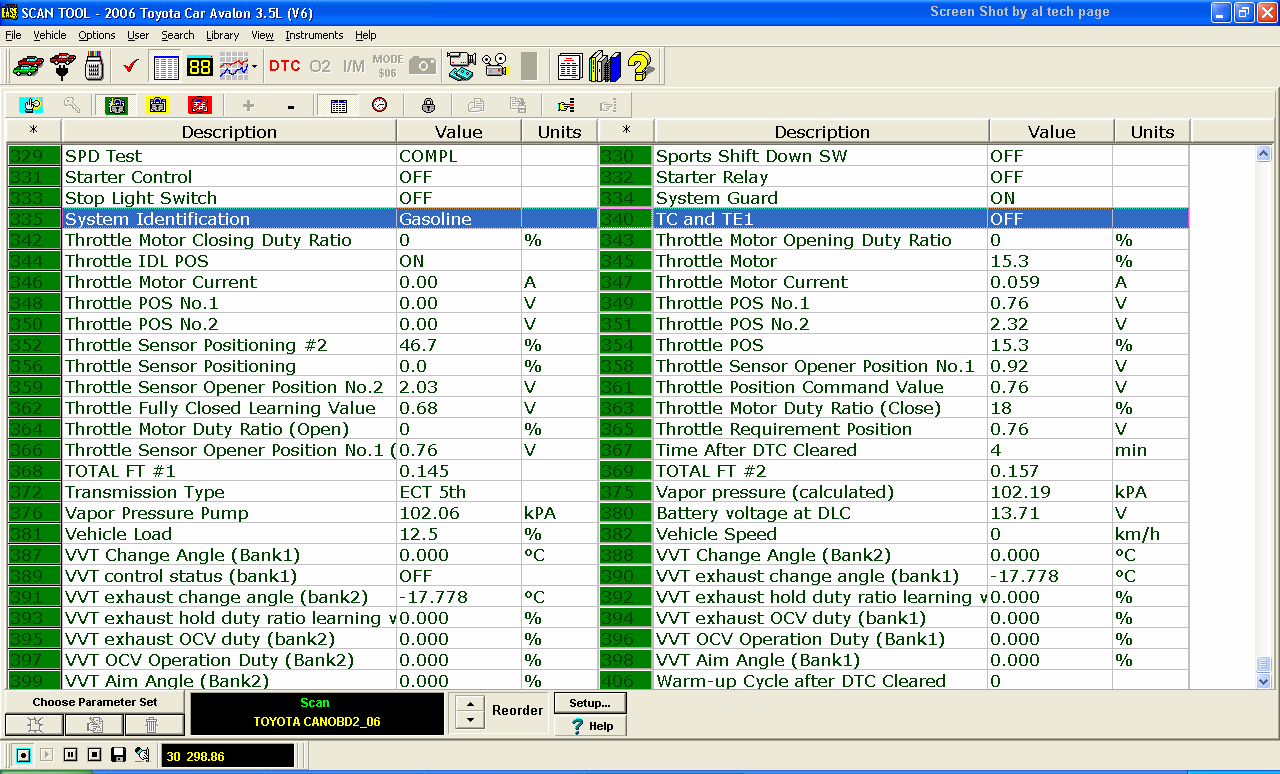Click the Reorder up arrow
The height and width of the screenshot is (774, 1280).
[x=468, y=703]
